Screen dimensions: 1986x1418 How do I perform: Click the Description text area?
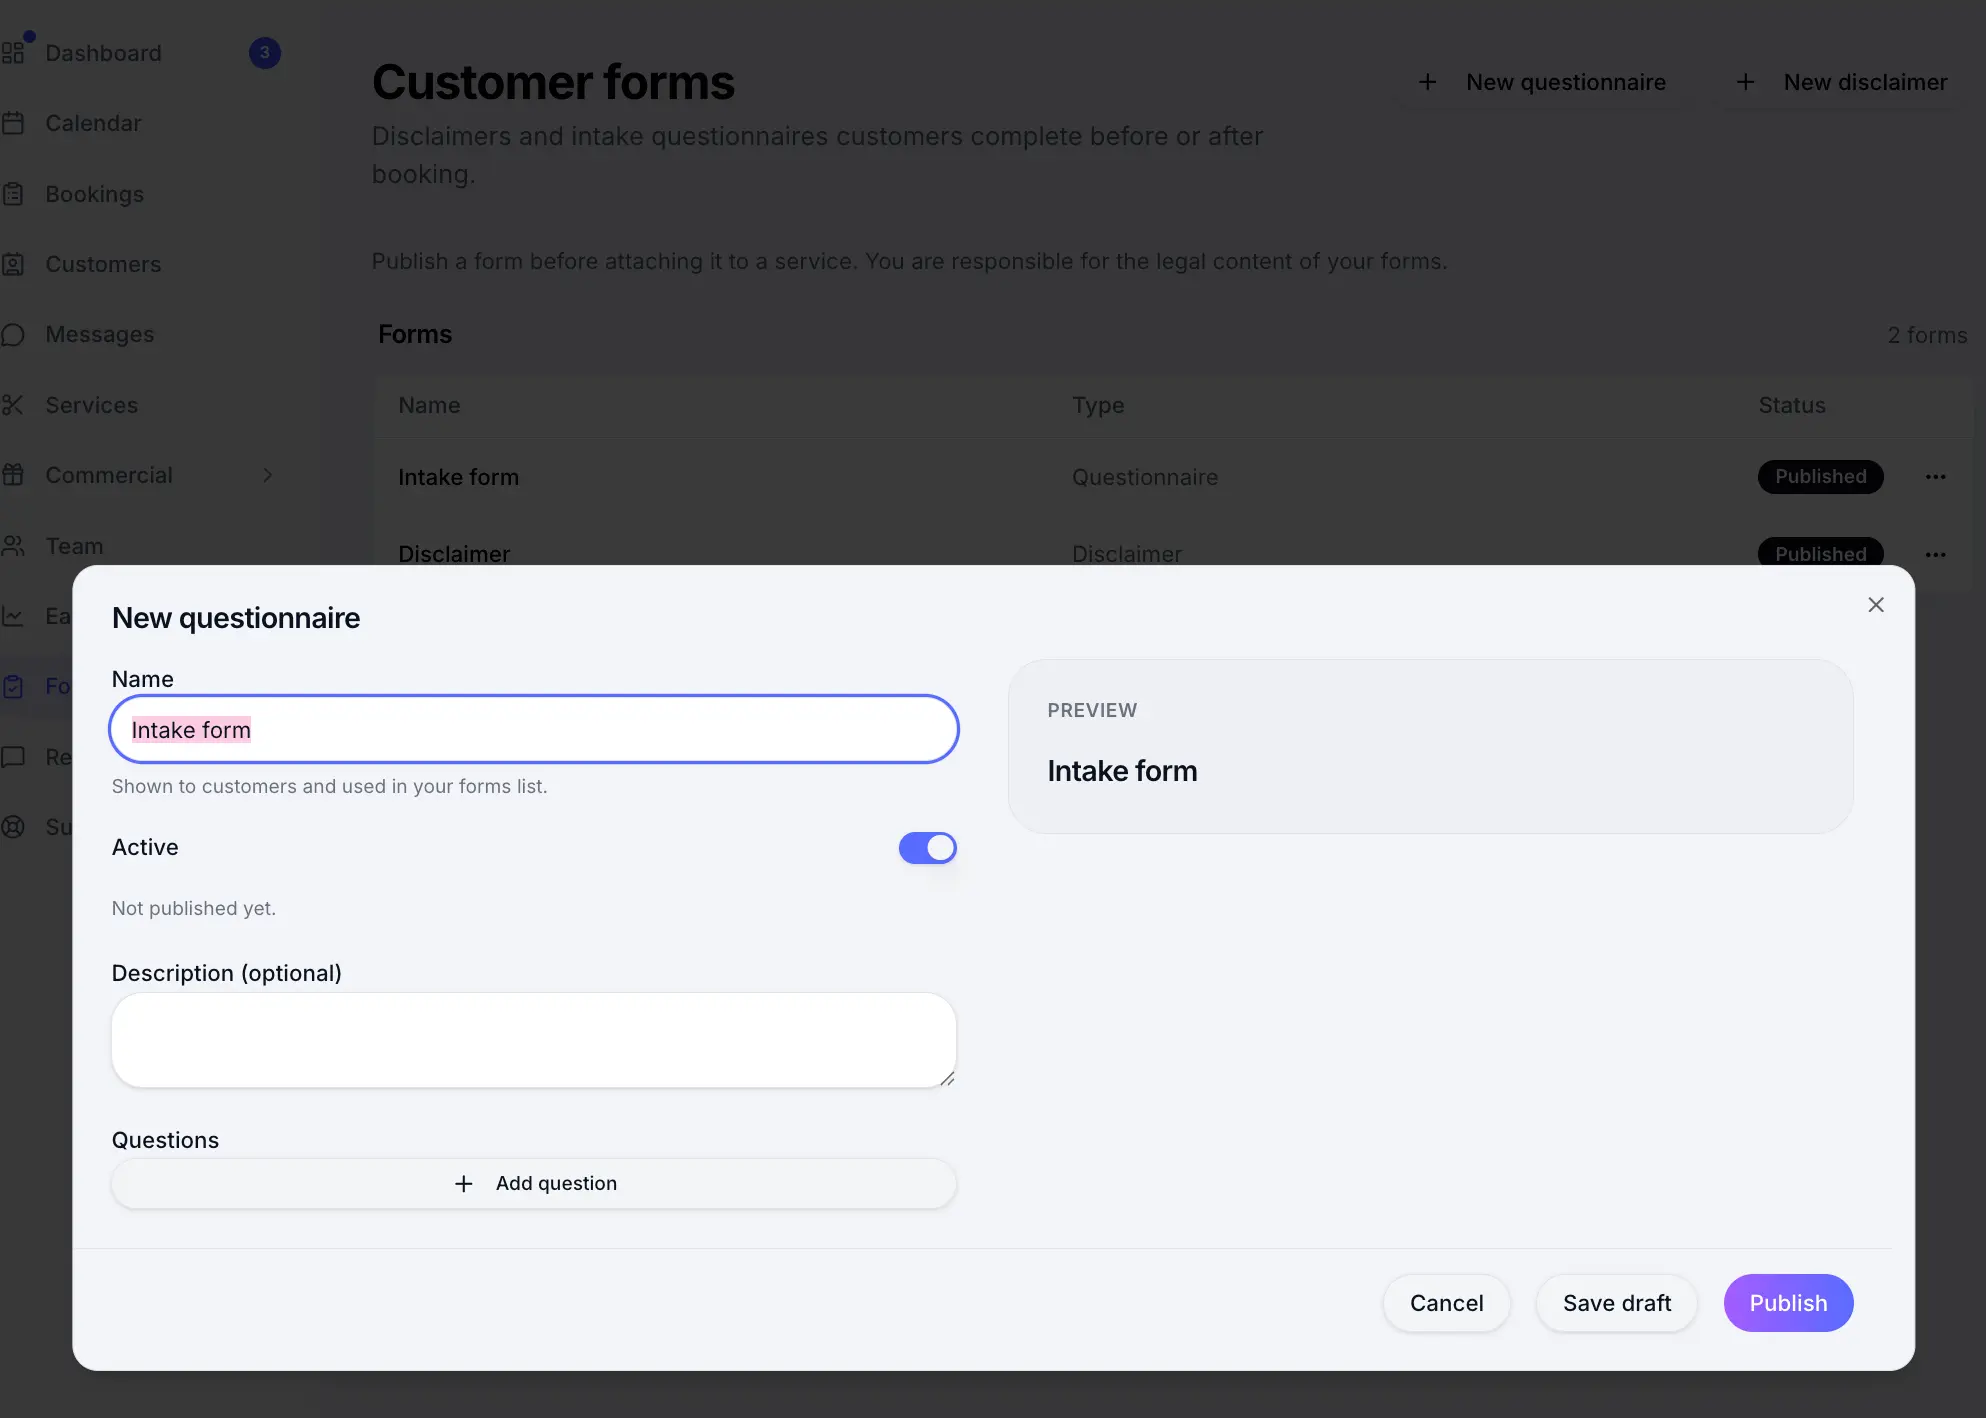pos(534,1040)
